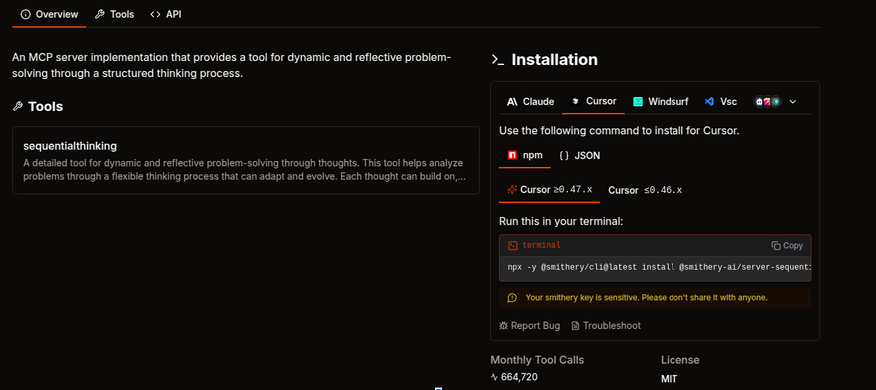Click the teal Windsurf logo icon
The image size is (876, 390).
(x=637, y=102)
